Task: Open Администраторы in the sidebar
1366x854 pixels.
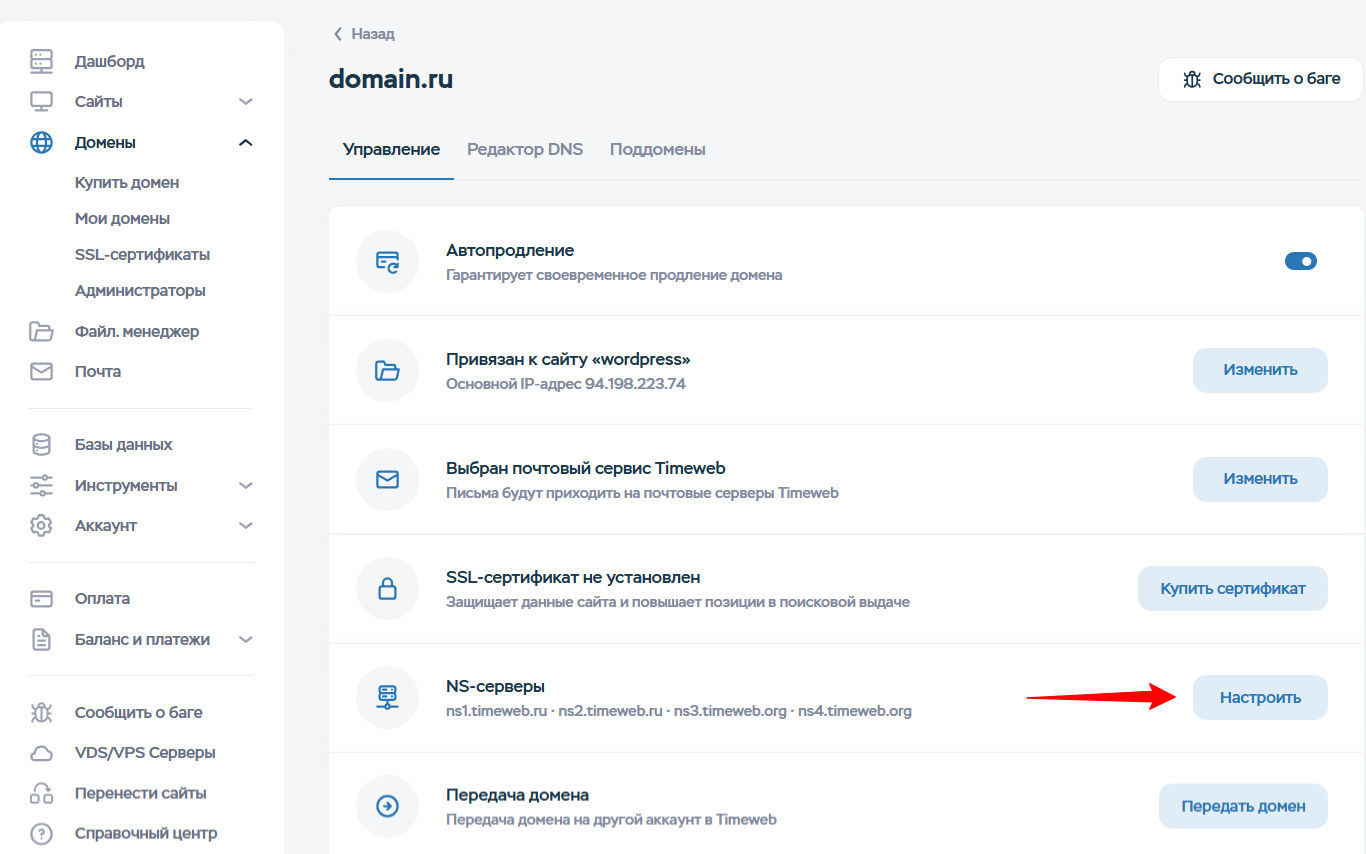Action: coord(140,291)
